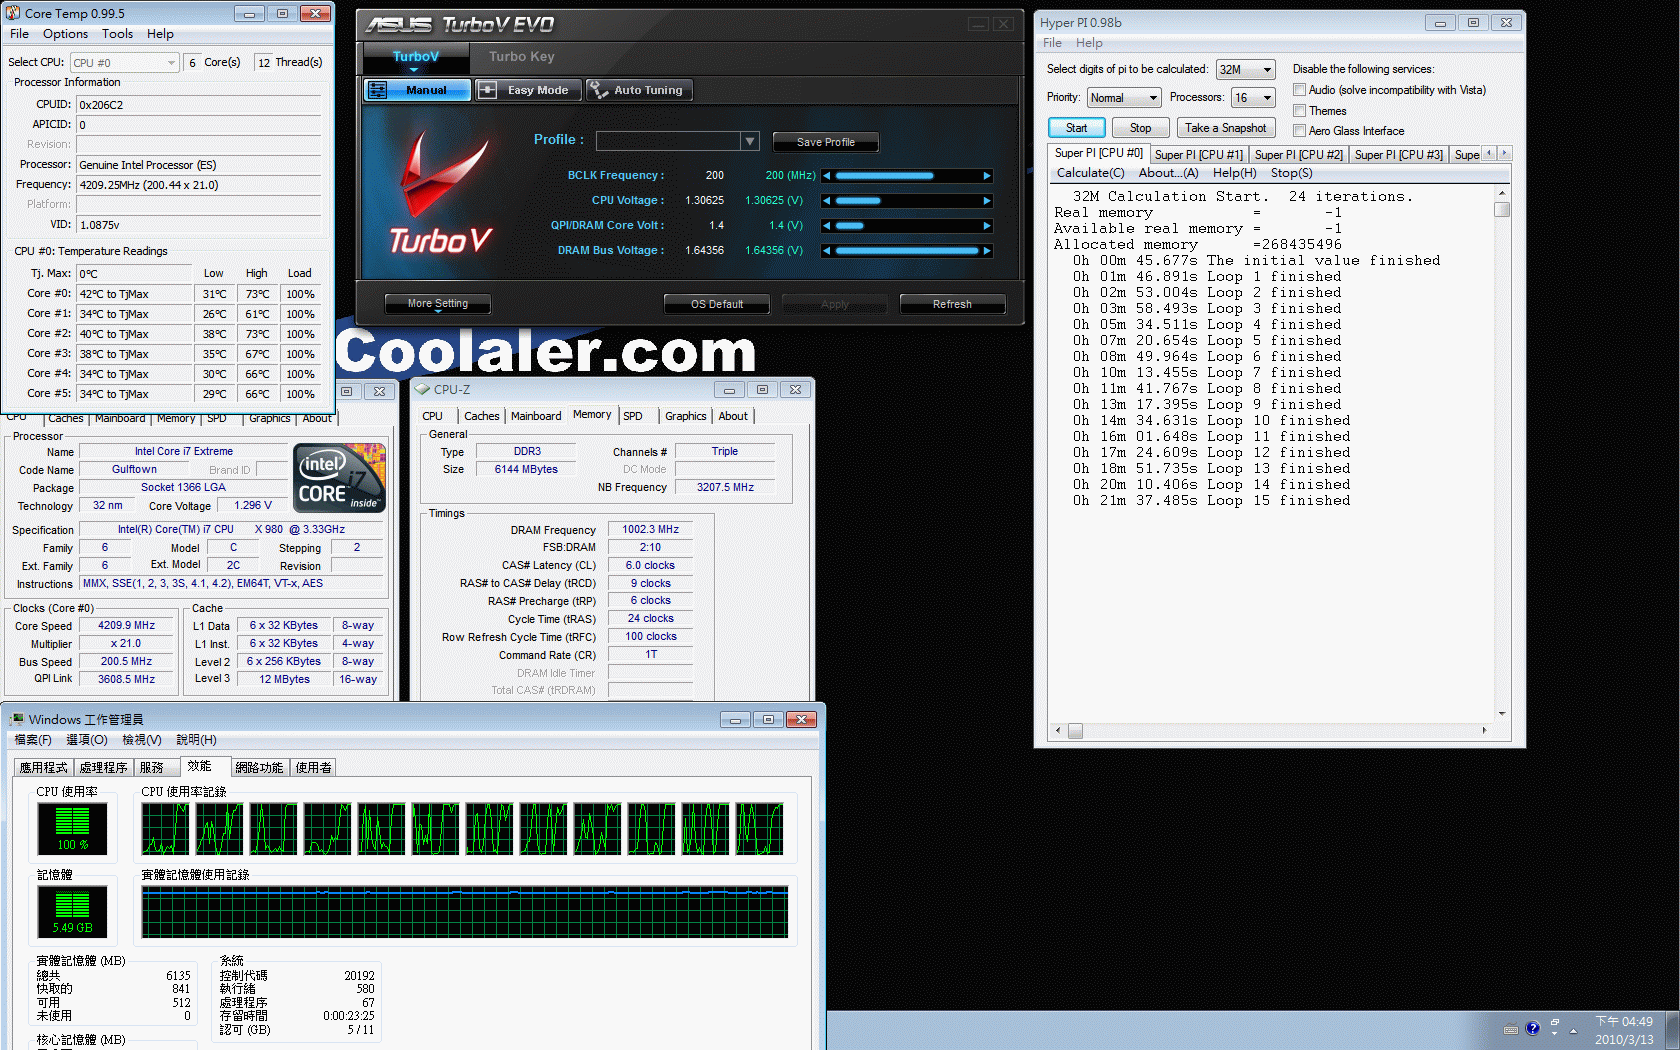Click the OS Default button in TurboV
Viewport: 1680px width, 1050px height.
pyautogui.click(x=717, y=304)
